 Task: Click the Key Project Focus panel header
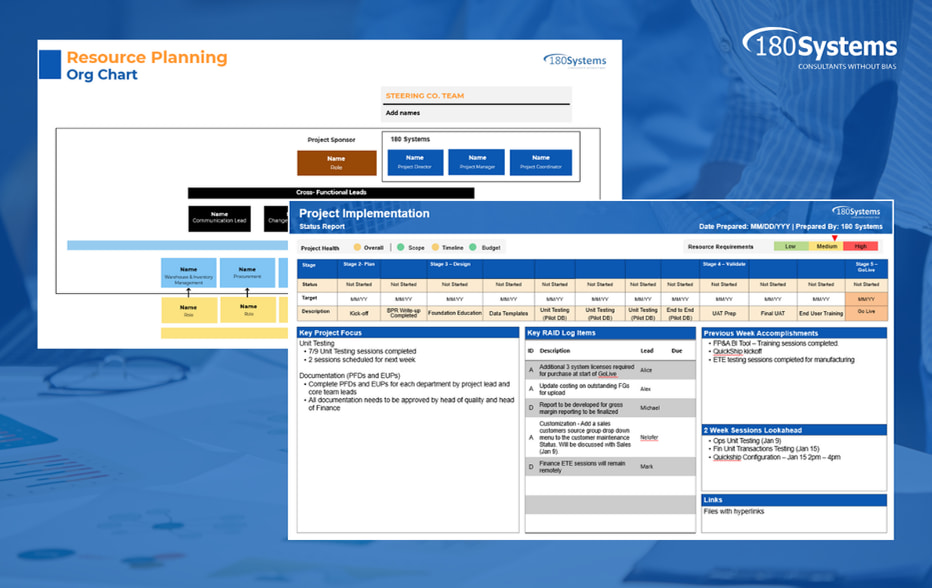pyautogui.click(x=408, y=333)
